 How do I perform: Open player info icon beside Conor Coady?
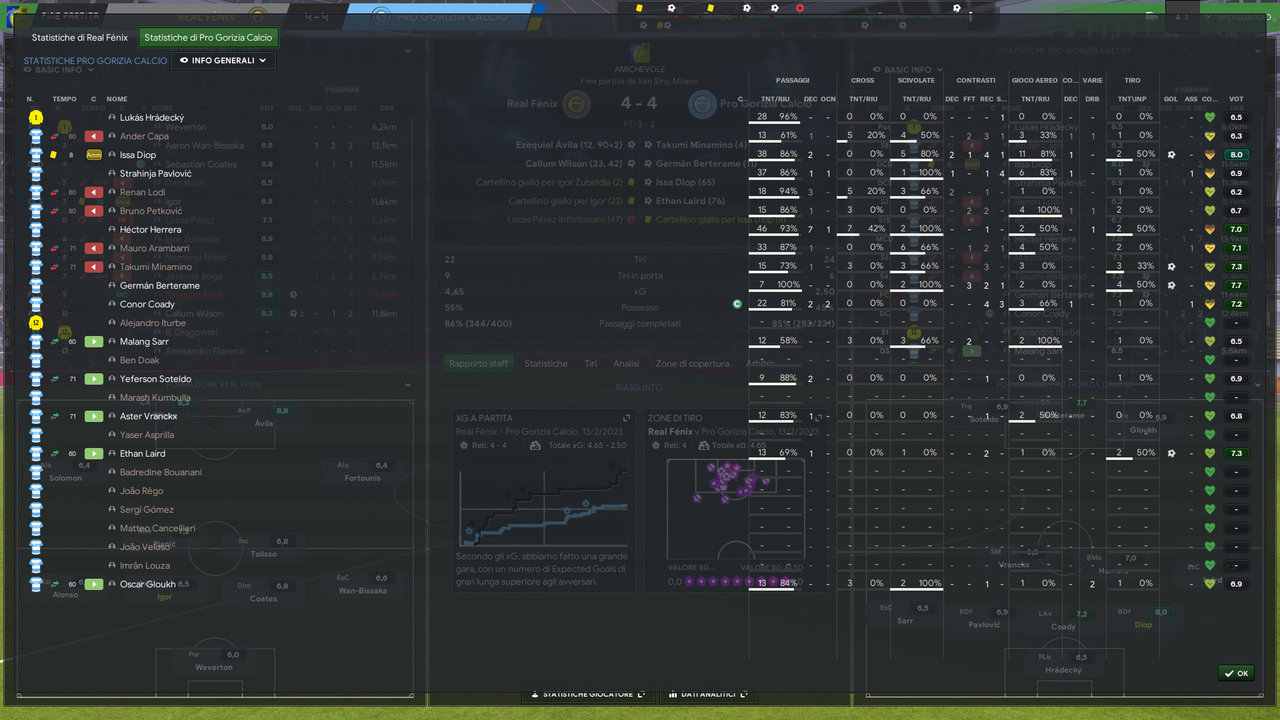point(112,304)
